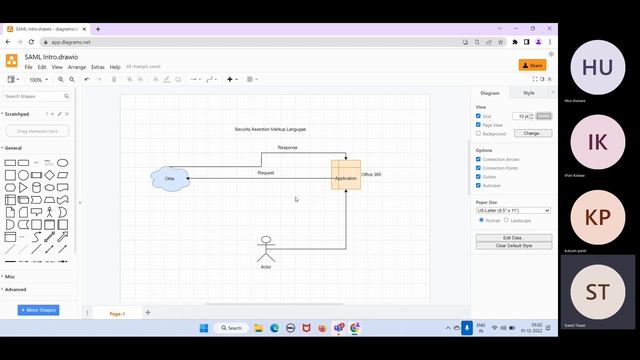Open Microsoft Edge from the taskbar

click(x=274, y=328)
